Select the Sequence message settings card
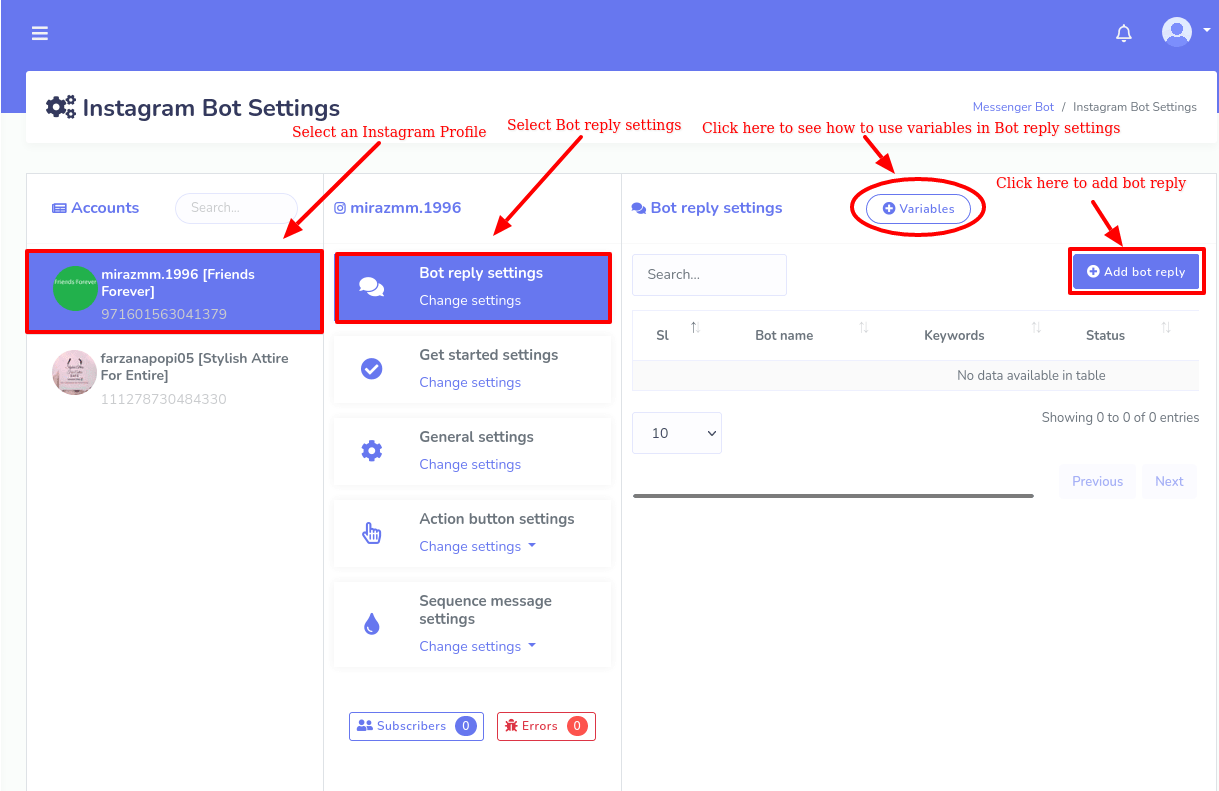 pos(472,624)
